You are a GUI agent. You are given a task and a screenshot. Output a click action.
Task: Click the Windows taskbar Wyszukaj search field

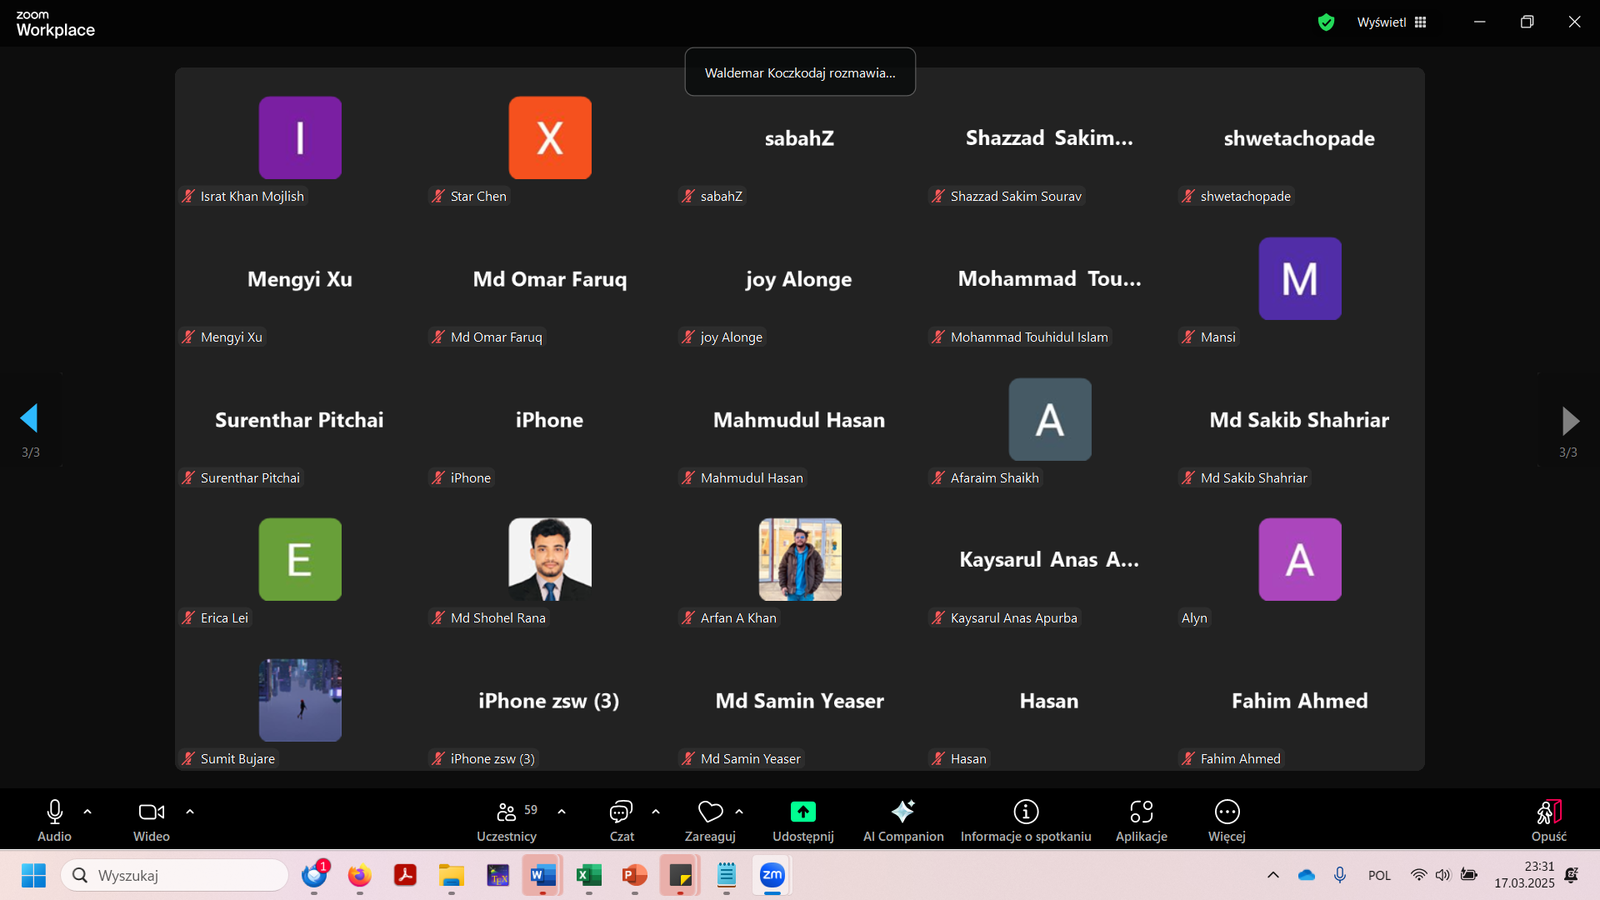pos(175,875)
